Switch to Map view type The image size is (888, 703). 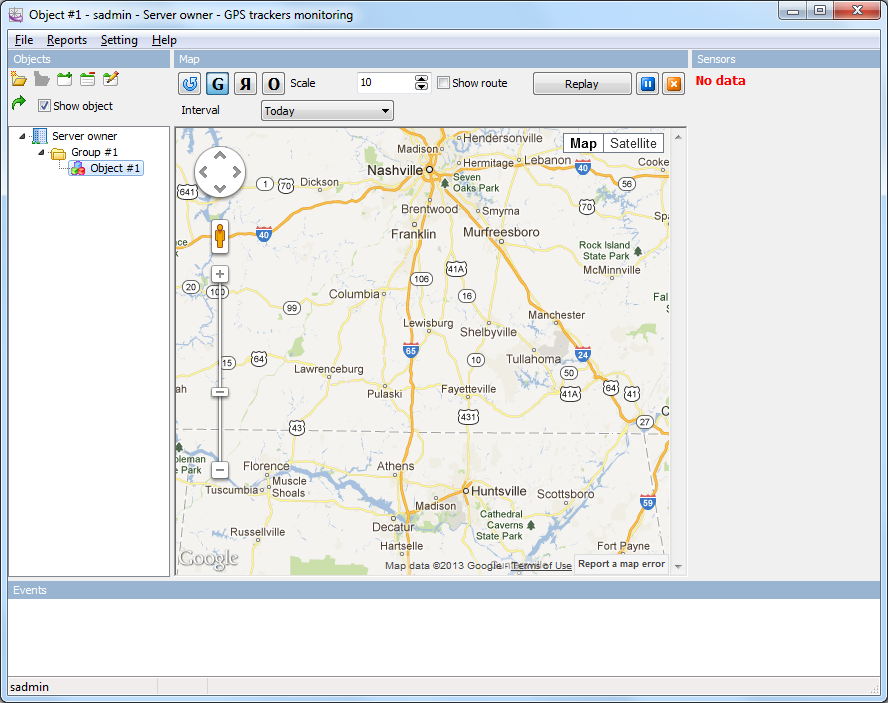pos(583,143)
